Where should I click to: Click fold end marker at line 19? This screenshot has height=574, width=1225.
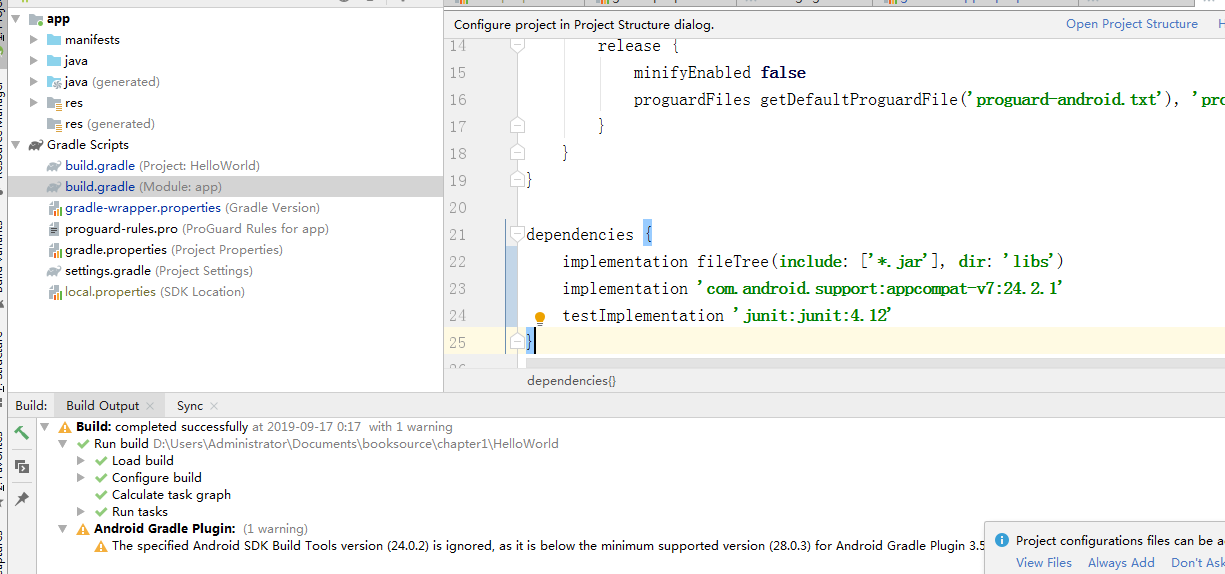pos(517,180)
